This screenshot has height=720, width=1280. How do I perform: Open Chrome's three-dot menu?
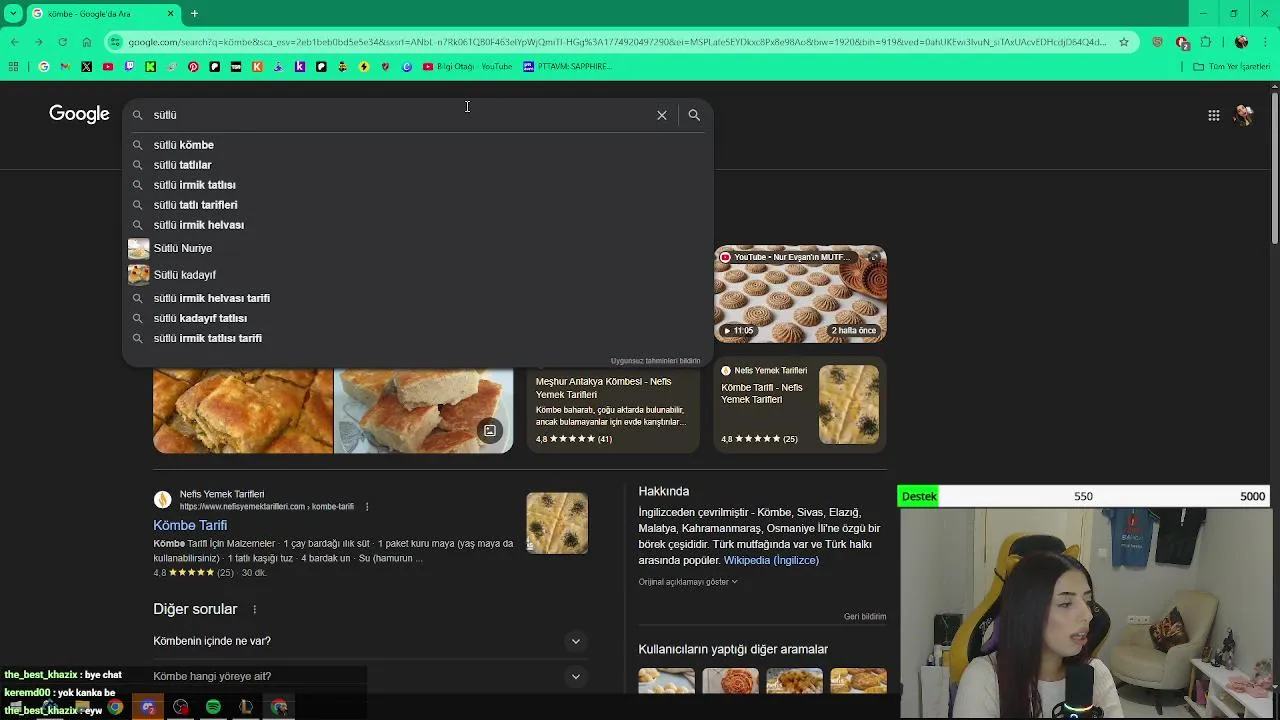coord(1265,42)
